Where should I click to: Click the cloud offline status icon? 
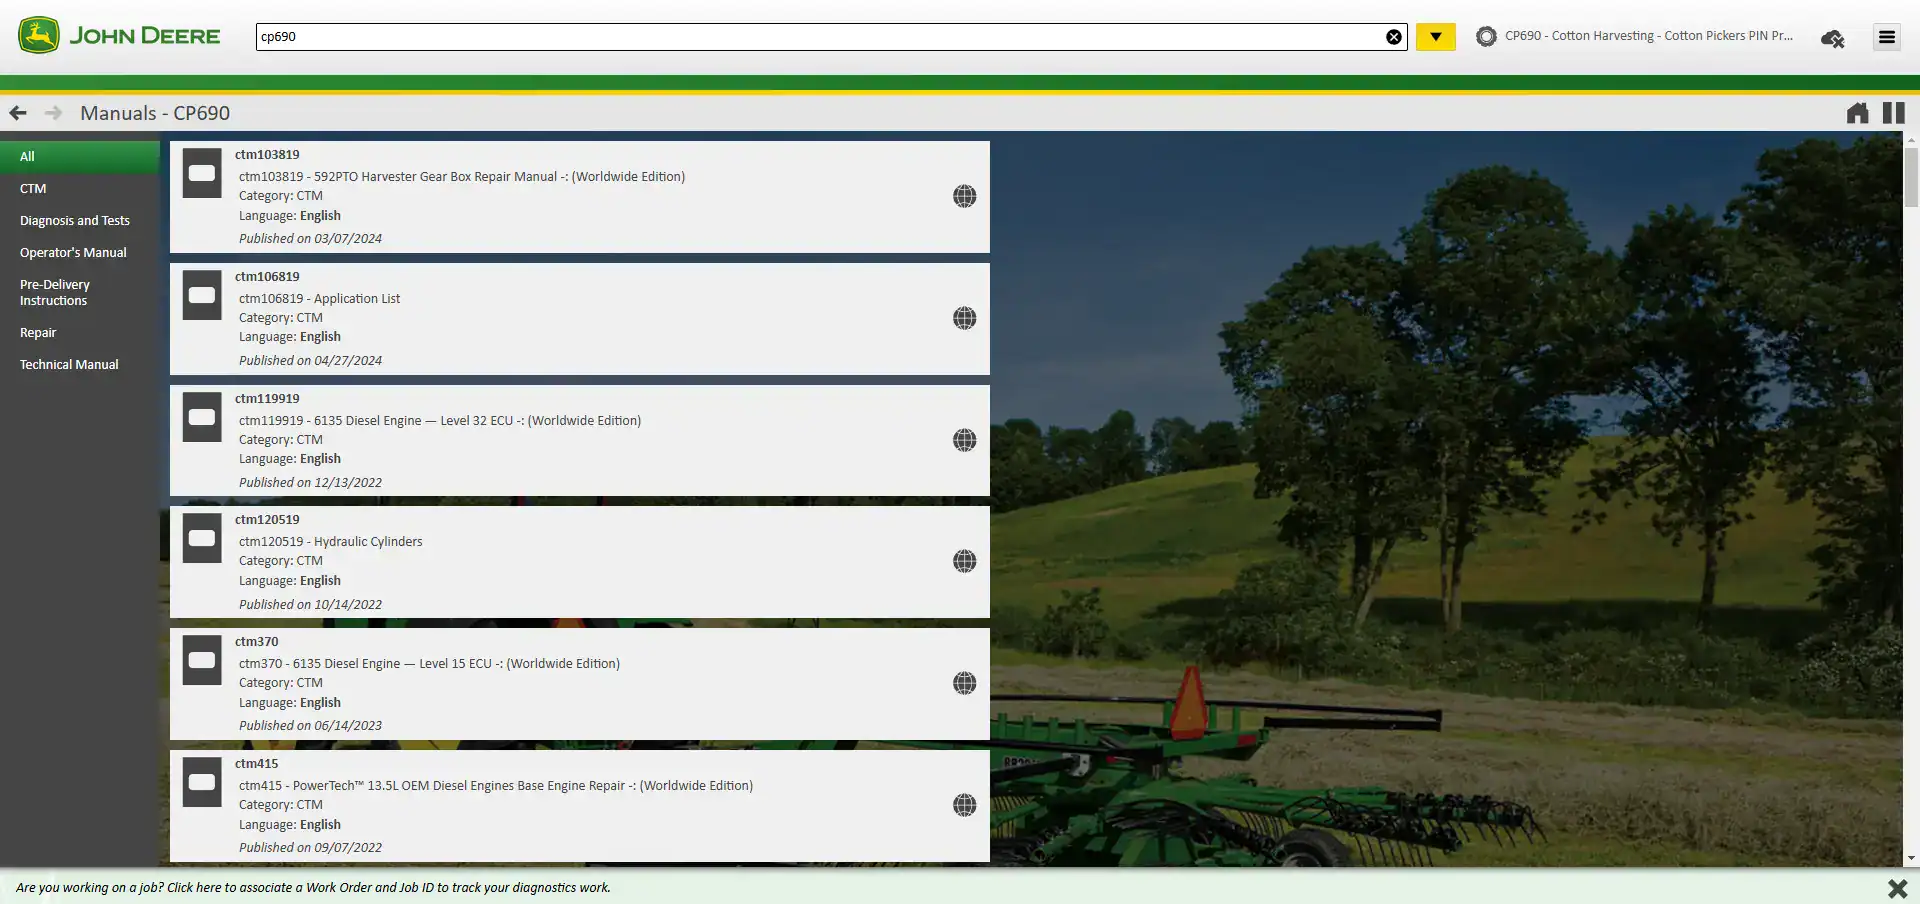click(1833, 38)
